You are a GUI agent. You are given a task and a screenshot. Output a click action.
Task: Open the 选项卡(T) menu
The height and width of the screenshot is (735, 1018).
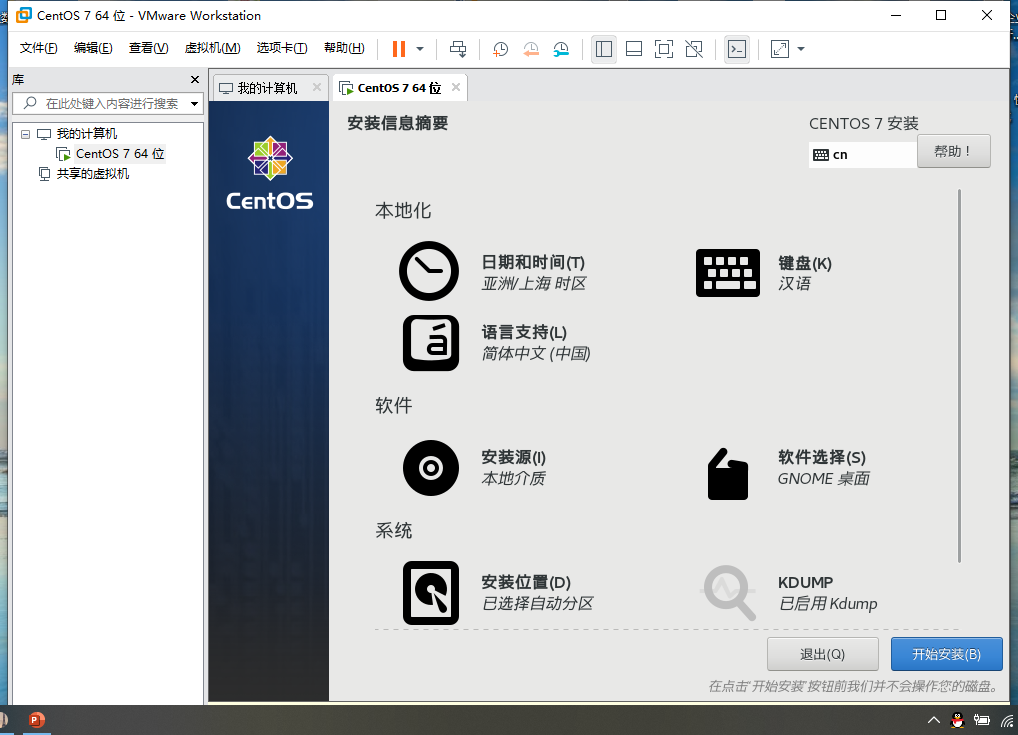(x=282, y=48)
